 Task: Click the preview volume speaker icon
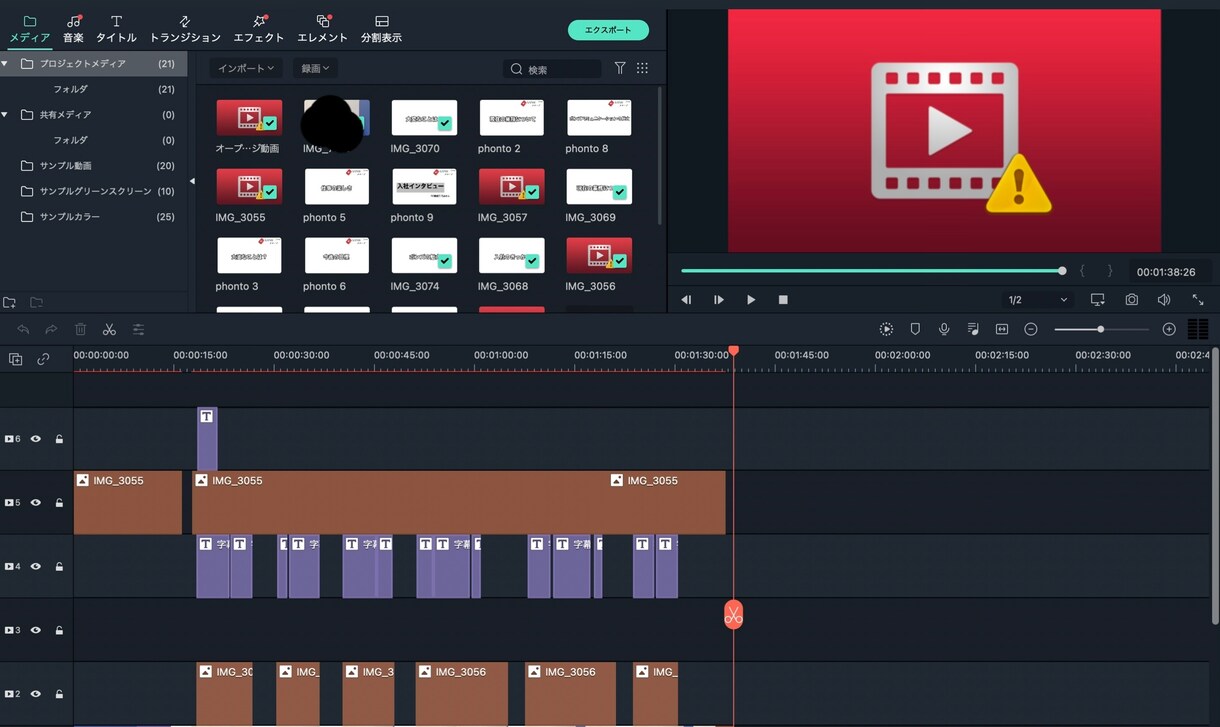click(x=1164, y=299)
